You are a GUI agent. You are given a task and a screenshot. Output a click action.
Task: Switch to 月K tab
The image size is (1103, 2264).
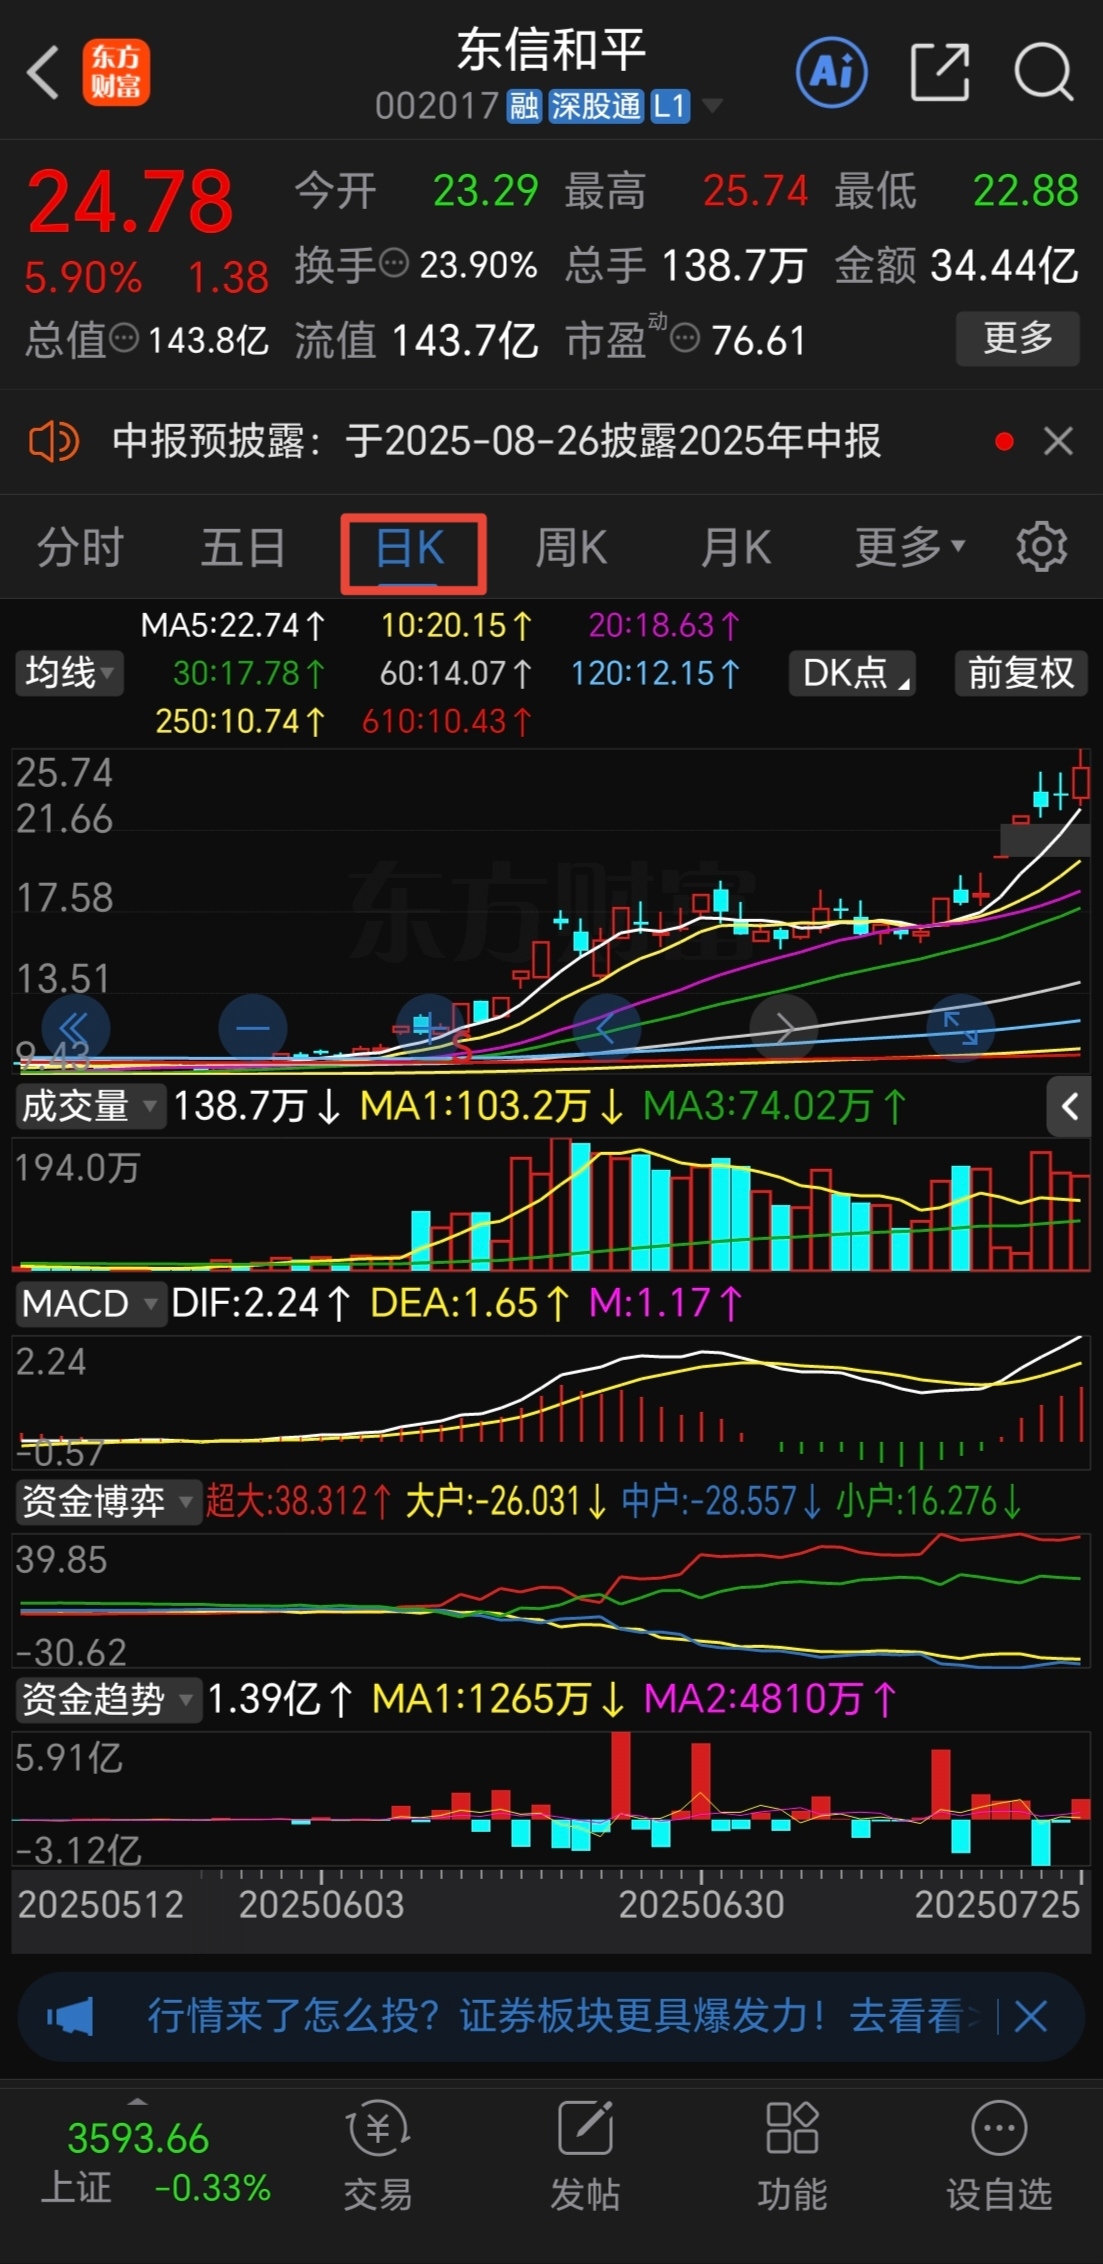(735, 548)
